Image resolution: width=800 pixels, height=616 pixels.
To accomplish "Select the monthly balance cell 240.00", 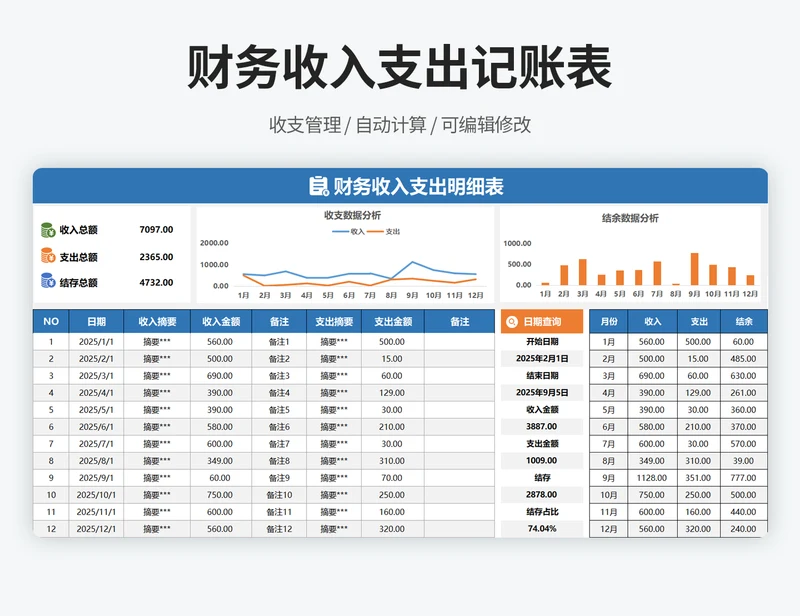I will pos(743,529).
